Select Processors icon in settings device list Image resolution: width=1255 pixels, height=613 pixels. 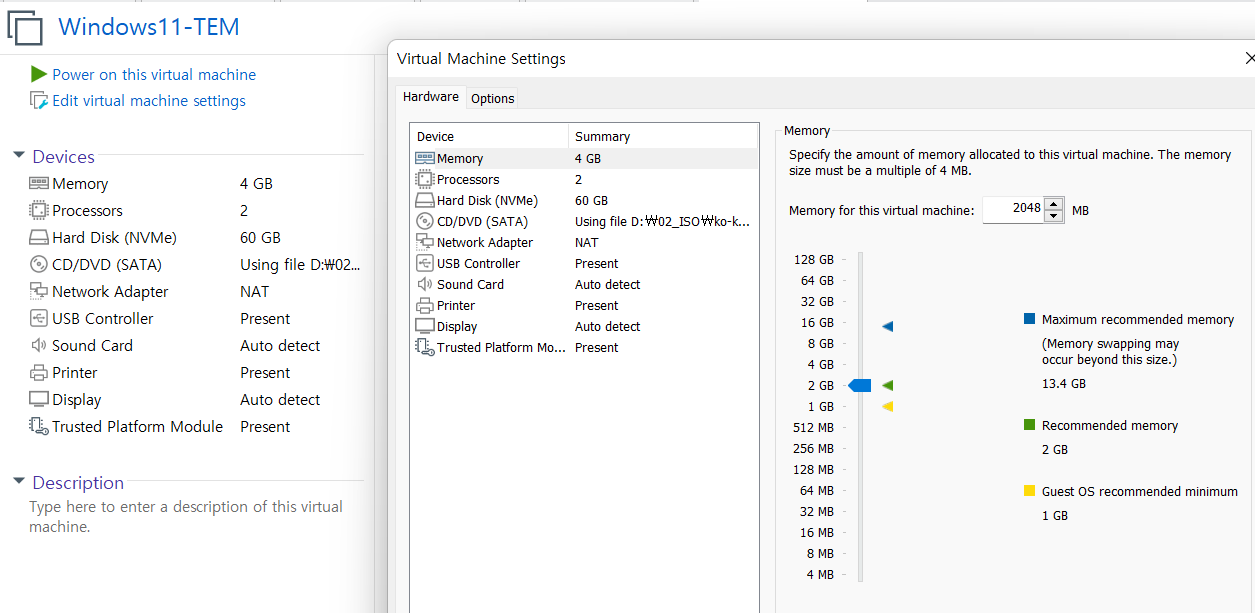click(425, 179)
